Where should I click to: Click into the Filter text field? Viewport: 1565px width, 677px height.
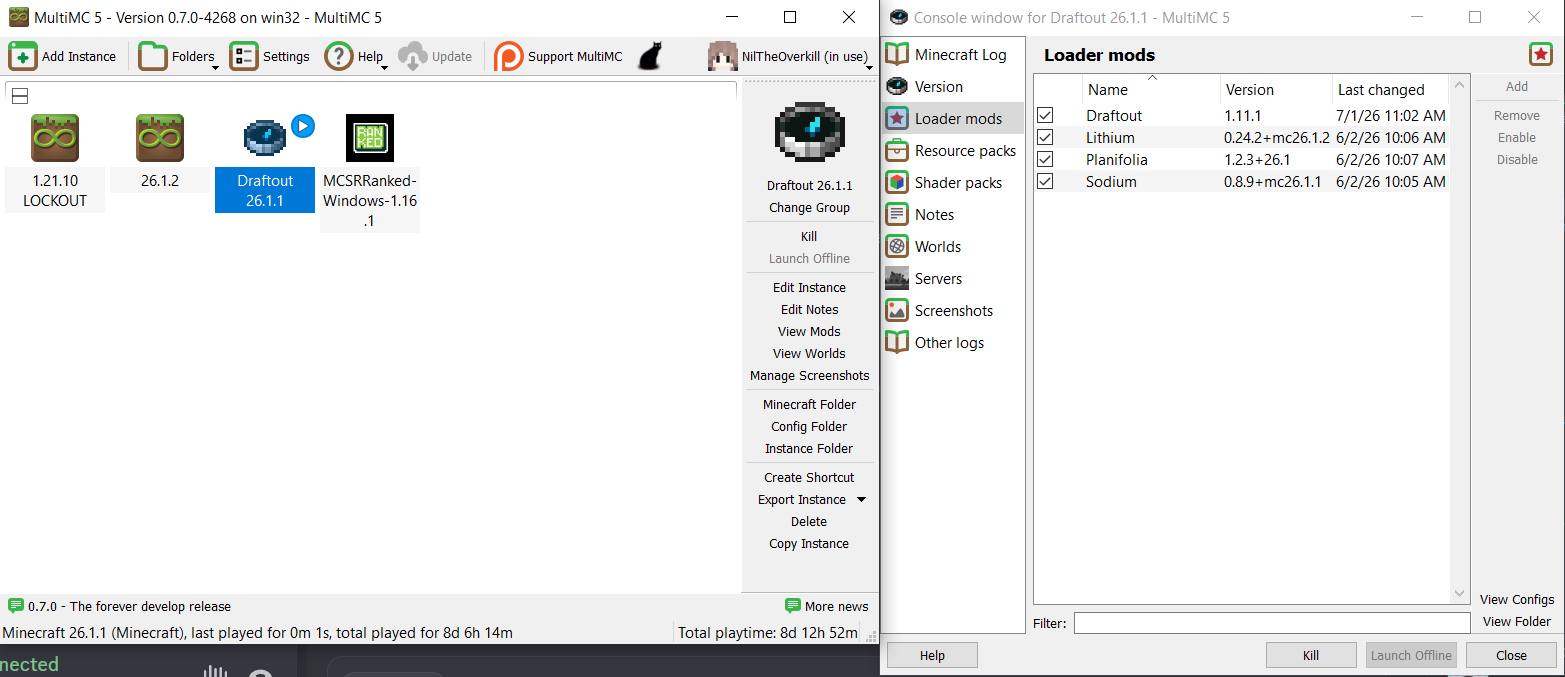tap(1272, 623)
